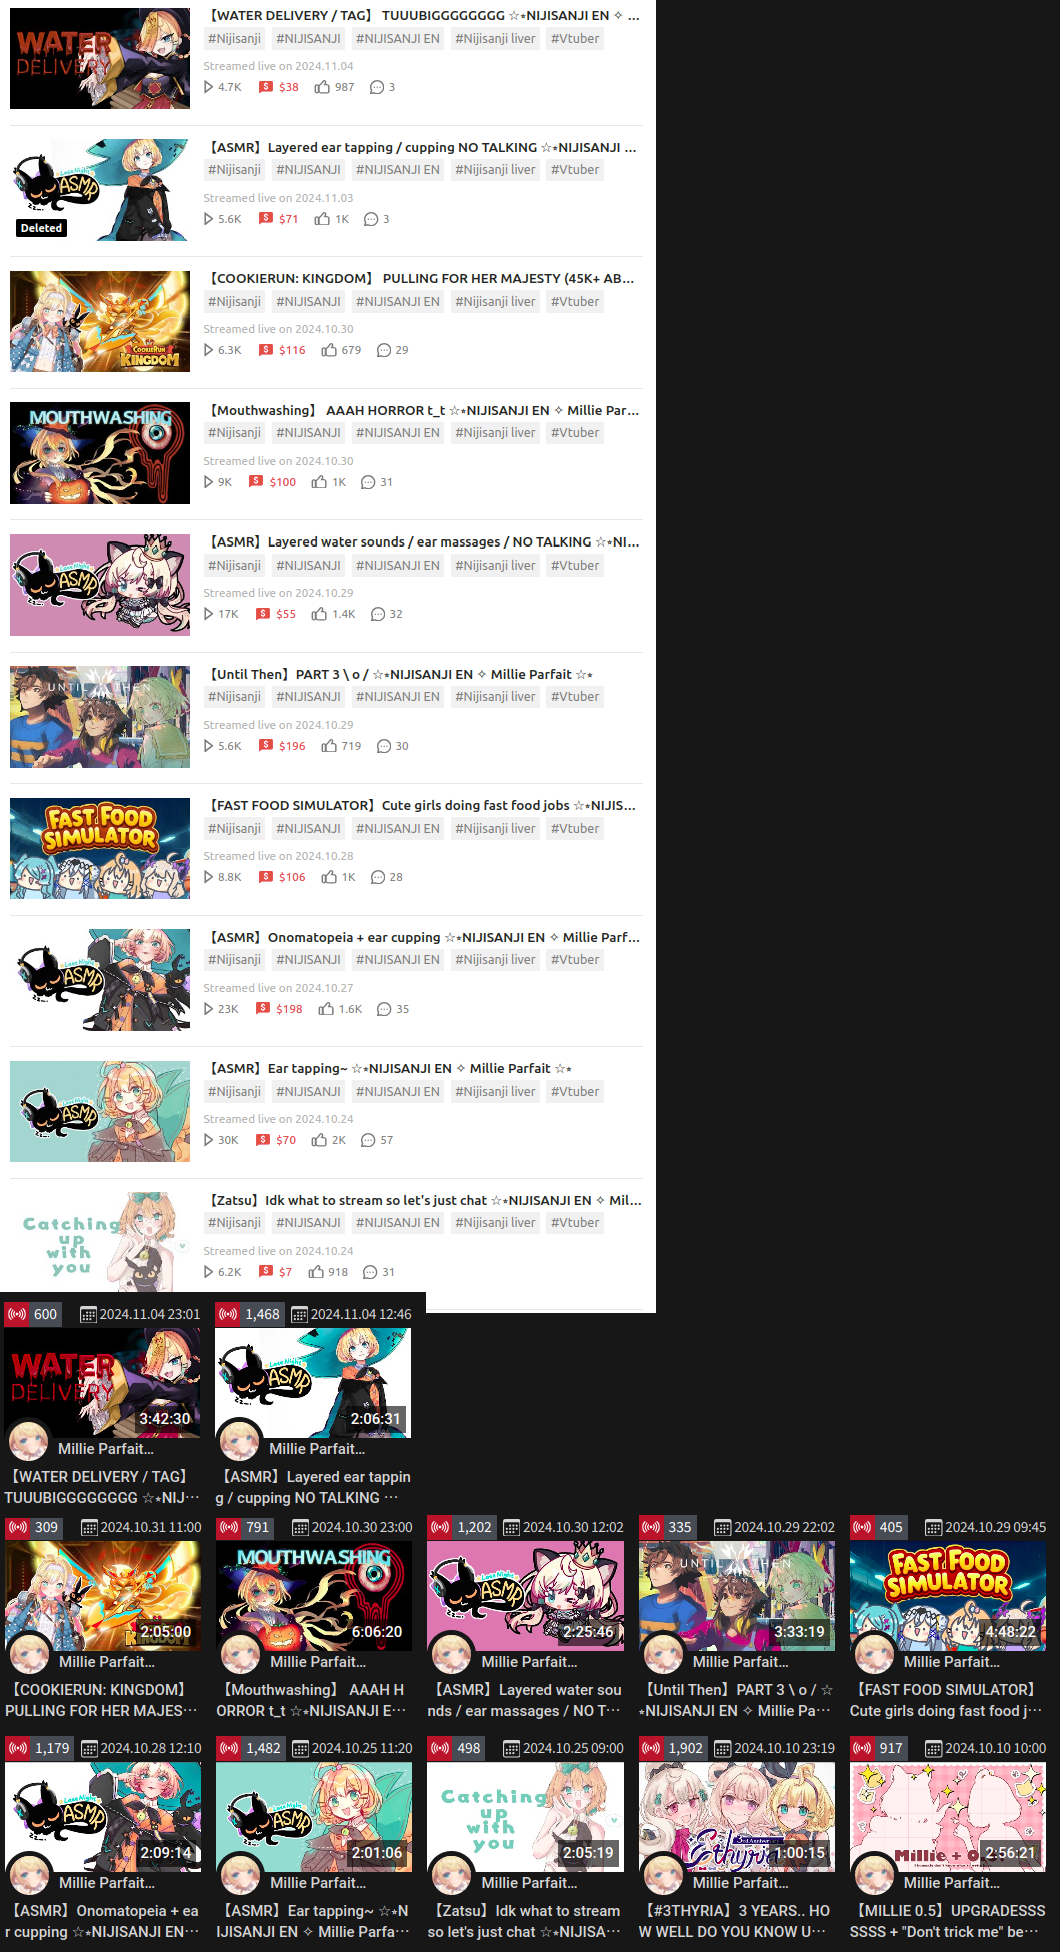Click the view count icon beside 4.7K

(208, 87)
